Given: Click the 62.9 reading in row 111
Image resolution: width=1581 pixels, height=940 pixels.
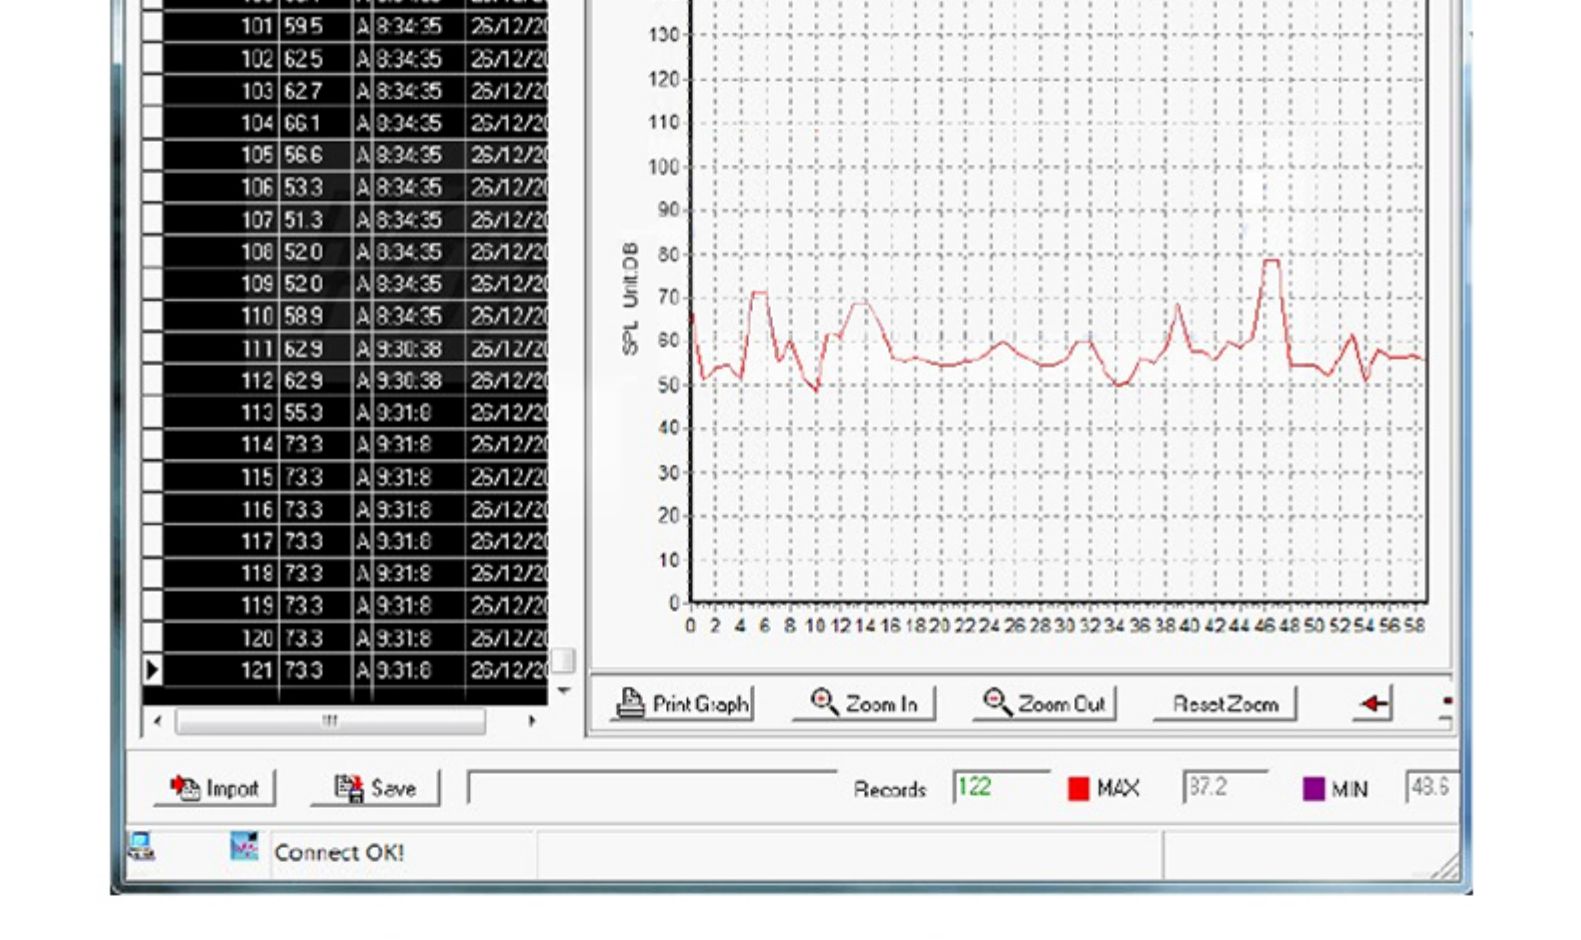Looking at the screenshot, I should click(x=303, y=348).
